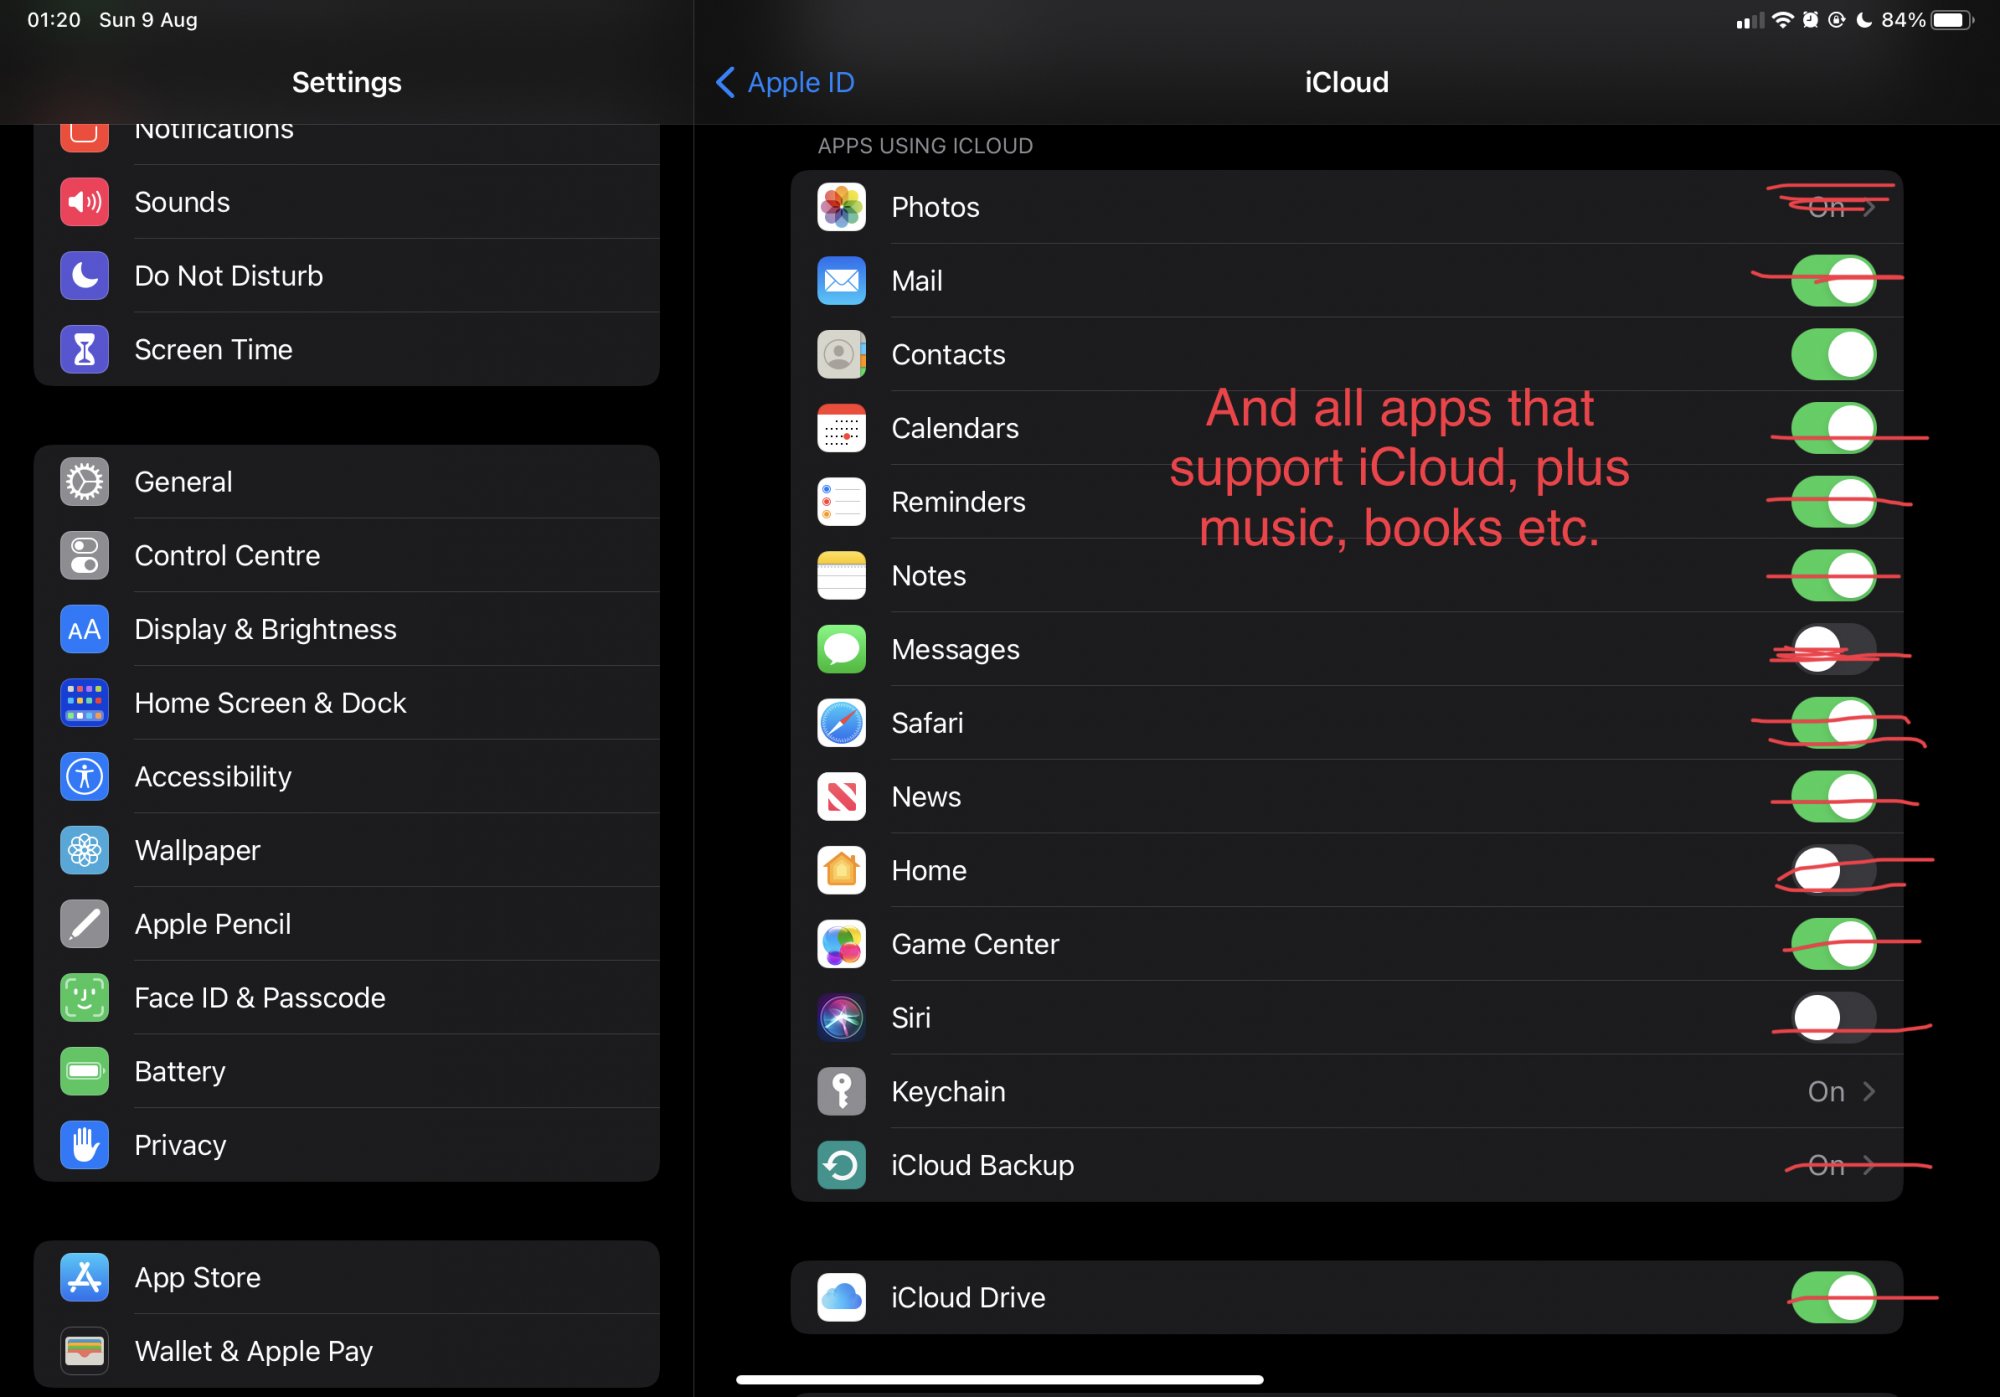
Task: Tap the Calendars app icon
Action: [841, 428]
